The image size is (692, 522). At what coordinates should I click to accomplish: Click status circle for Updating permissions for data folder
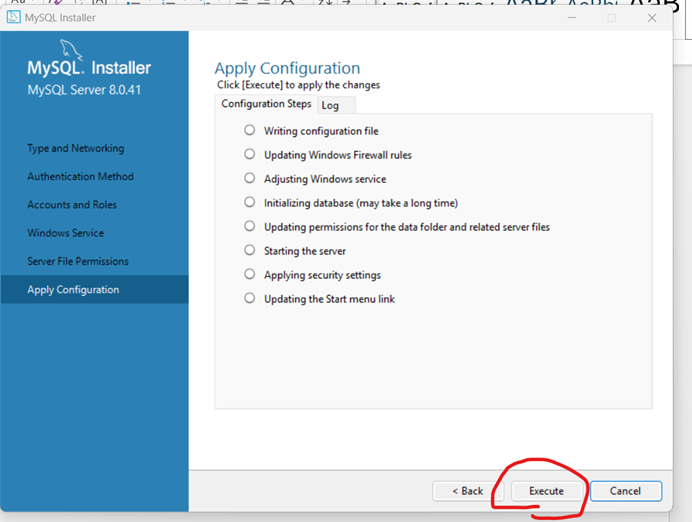click(250, 226)
